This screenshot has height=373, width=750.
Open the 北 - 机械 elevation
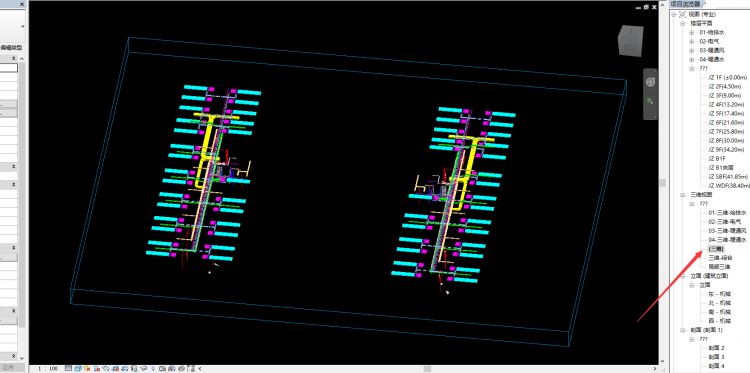[719, 303]
